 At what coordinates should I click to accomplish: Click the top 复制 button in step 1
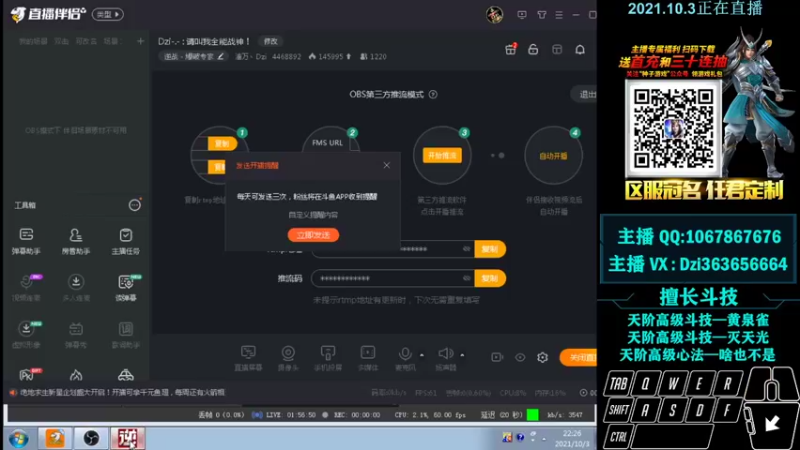coord(222,143)
